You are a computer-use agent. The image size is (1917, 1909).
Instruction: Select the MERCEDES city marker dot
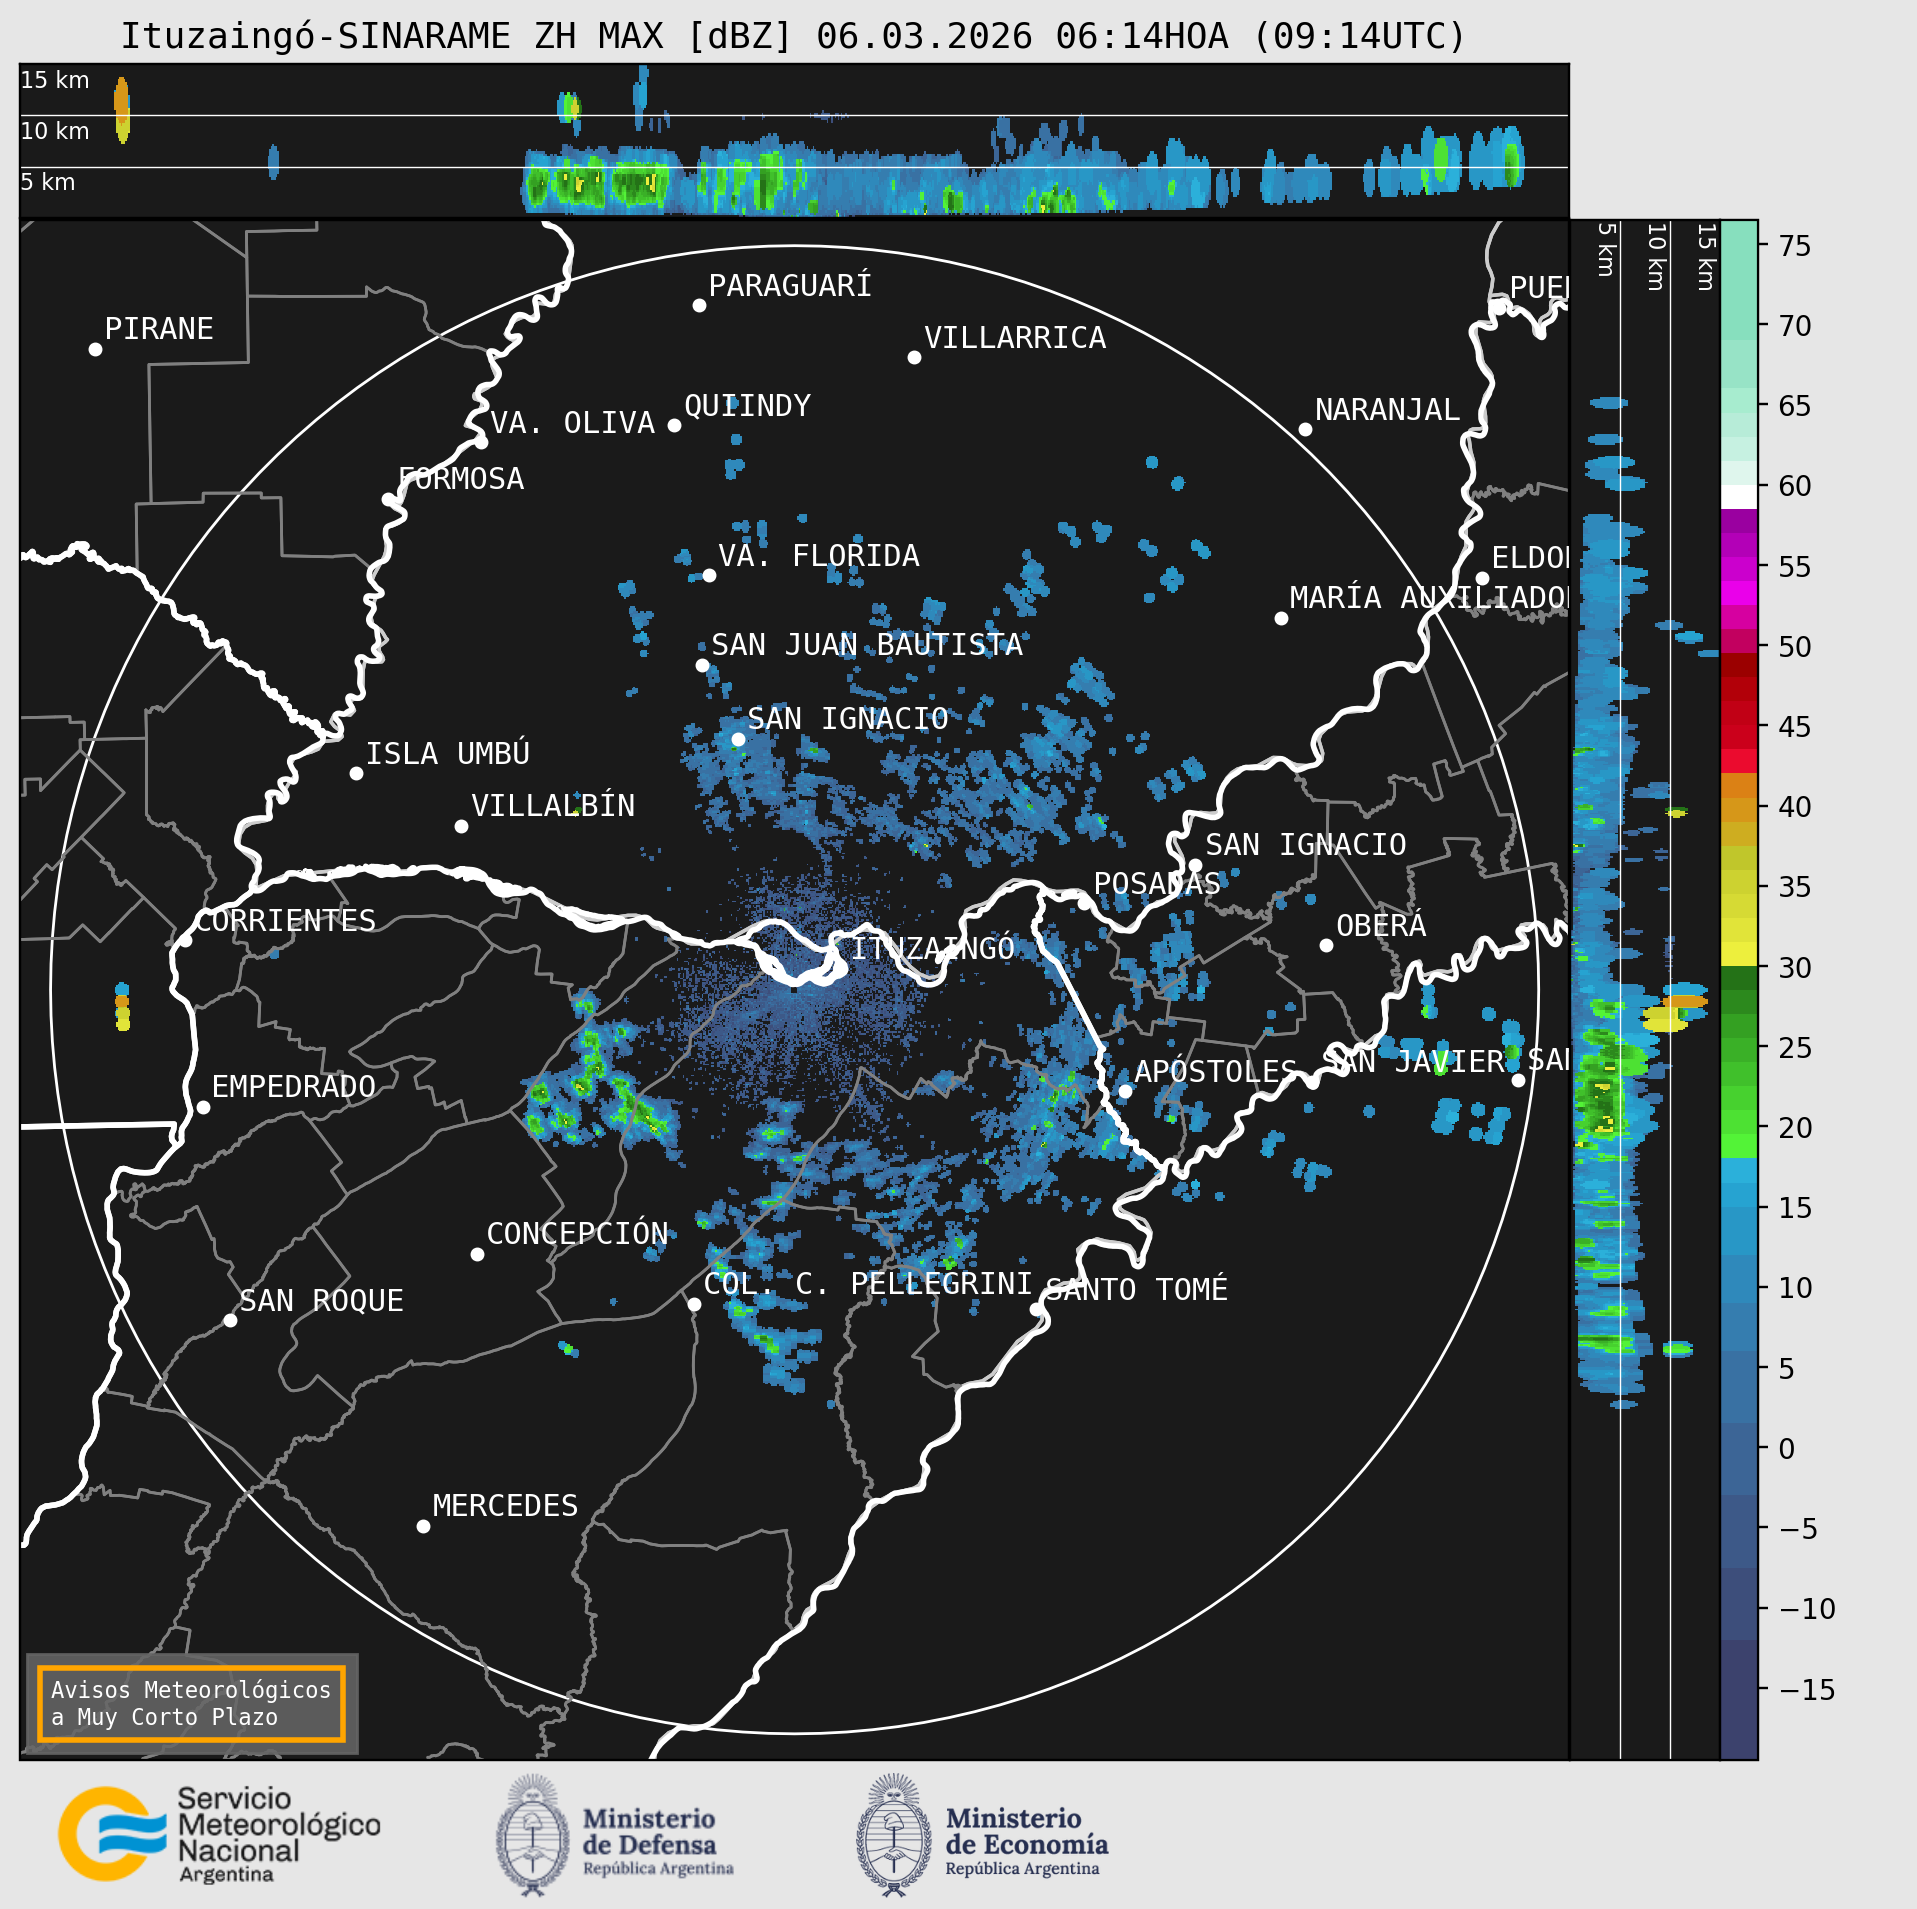(x=423, y=1526)
